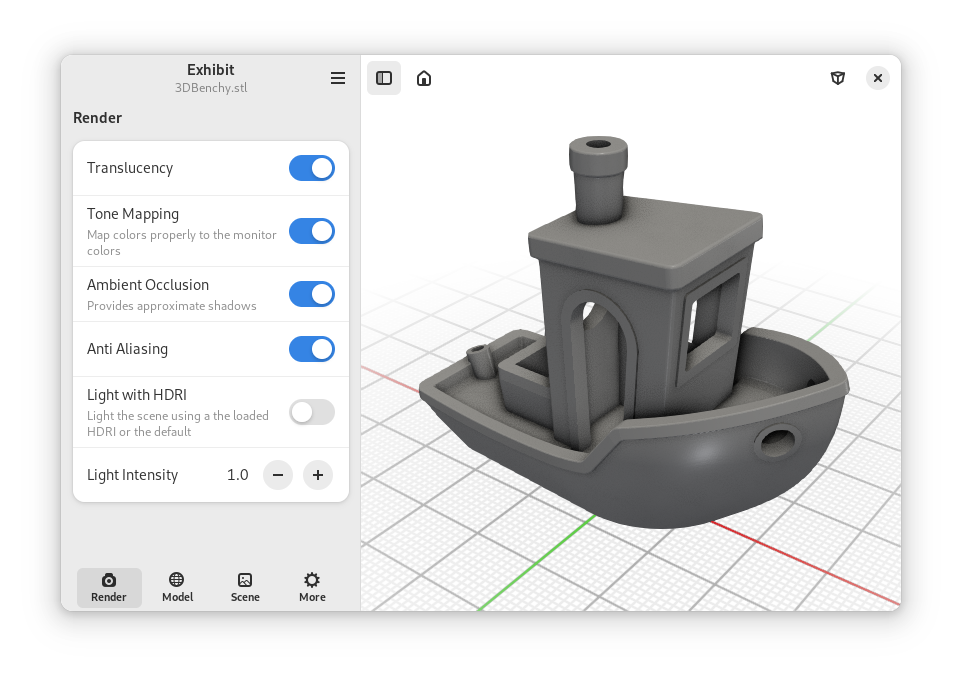Toggle orthographic view cube icon
962x678 pixels.
[837, 78]
